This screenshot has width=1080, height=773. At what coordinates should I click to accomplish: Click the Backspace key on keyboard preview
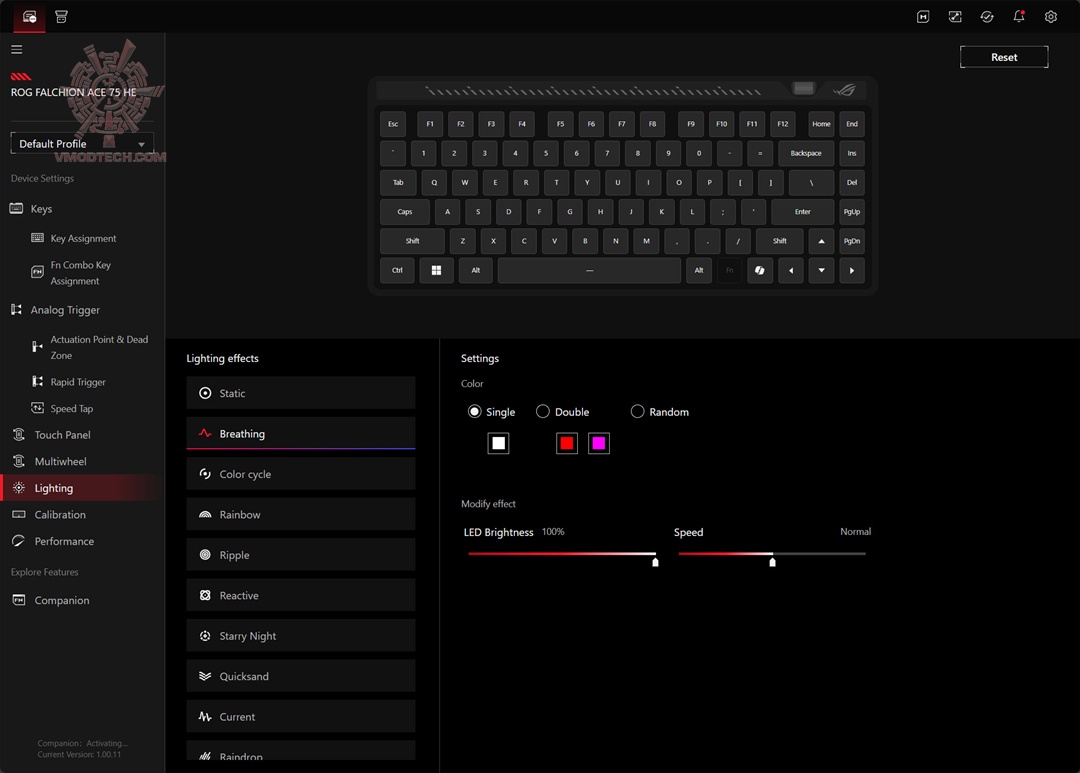pos(806,153)
